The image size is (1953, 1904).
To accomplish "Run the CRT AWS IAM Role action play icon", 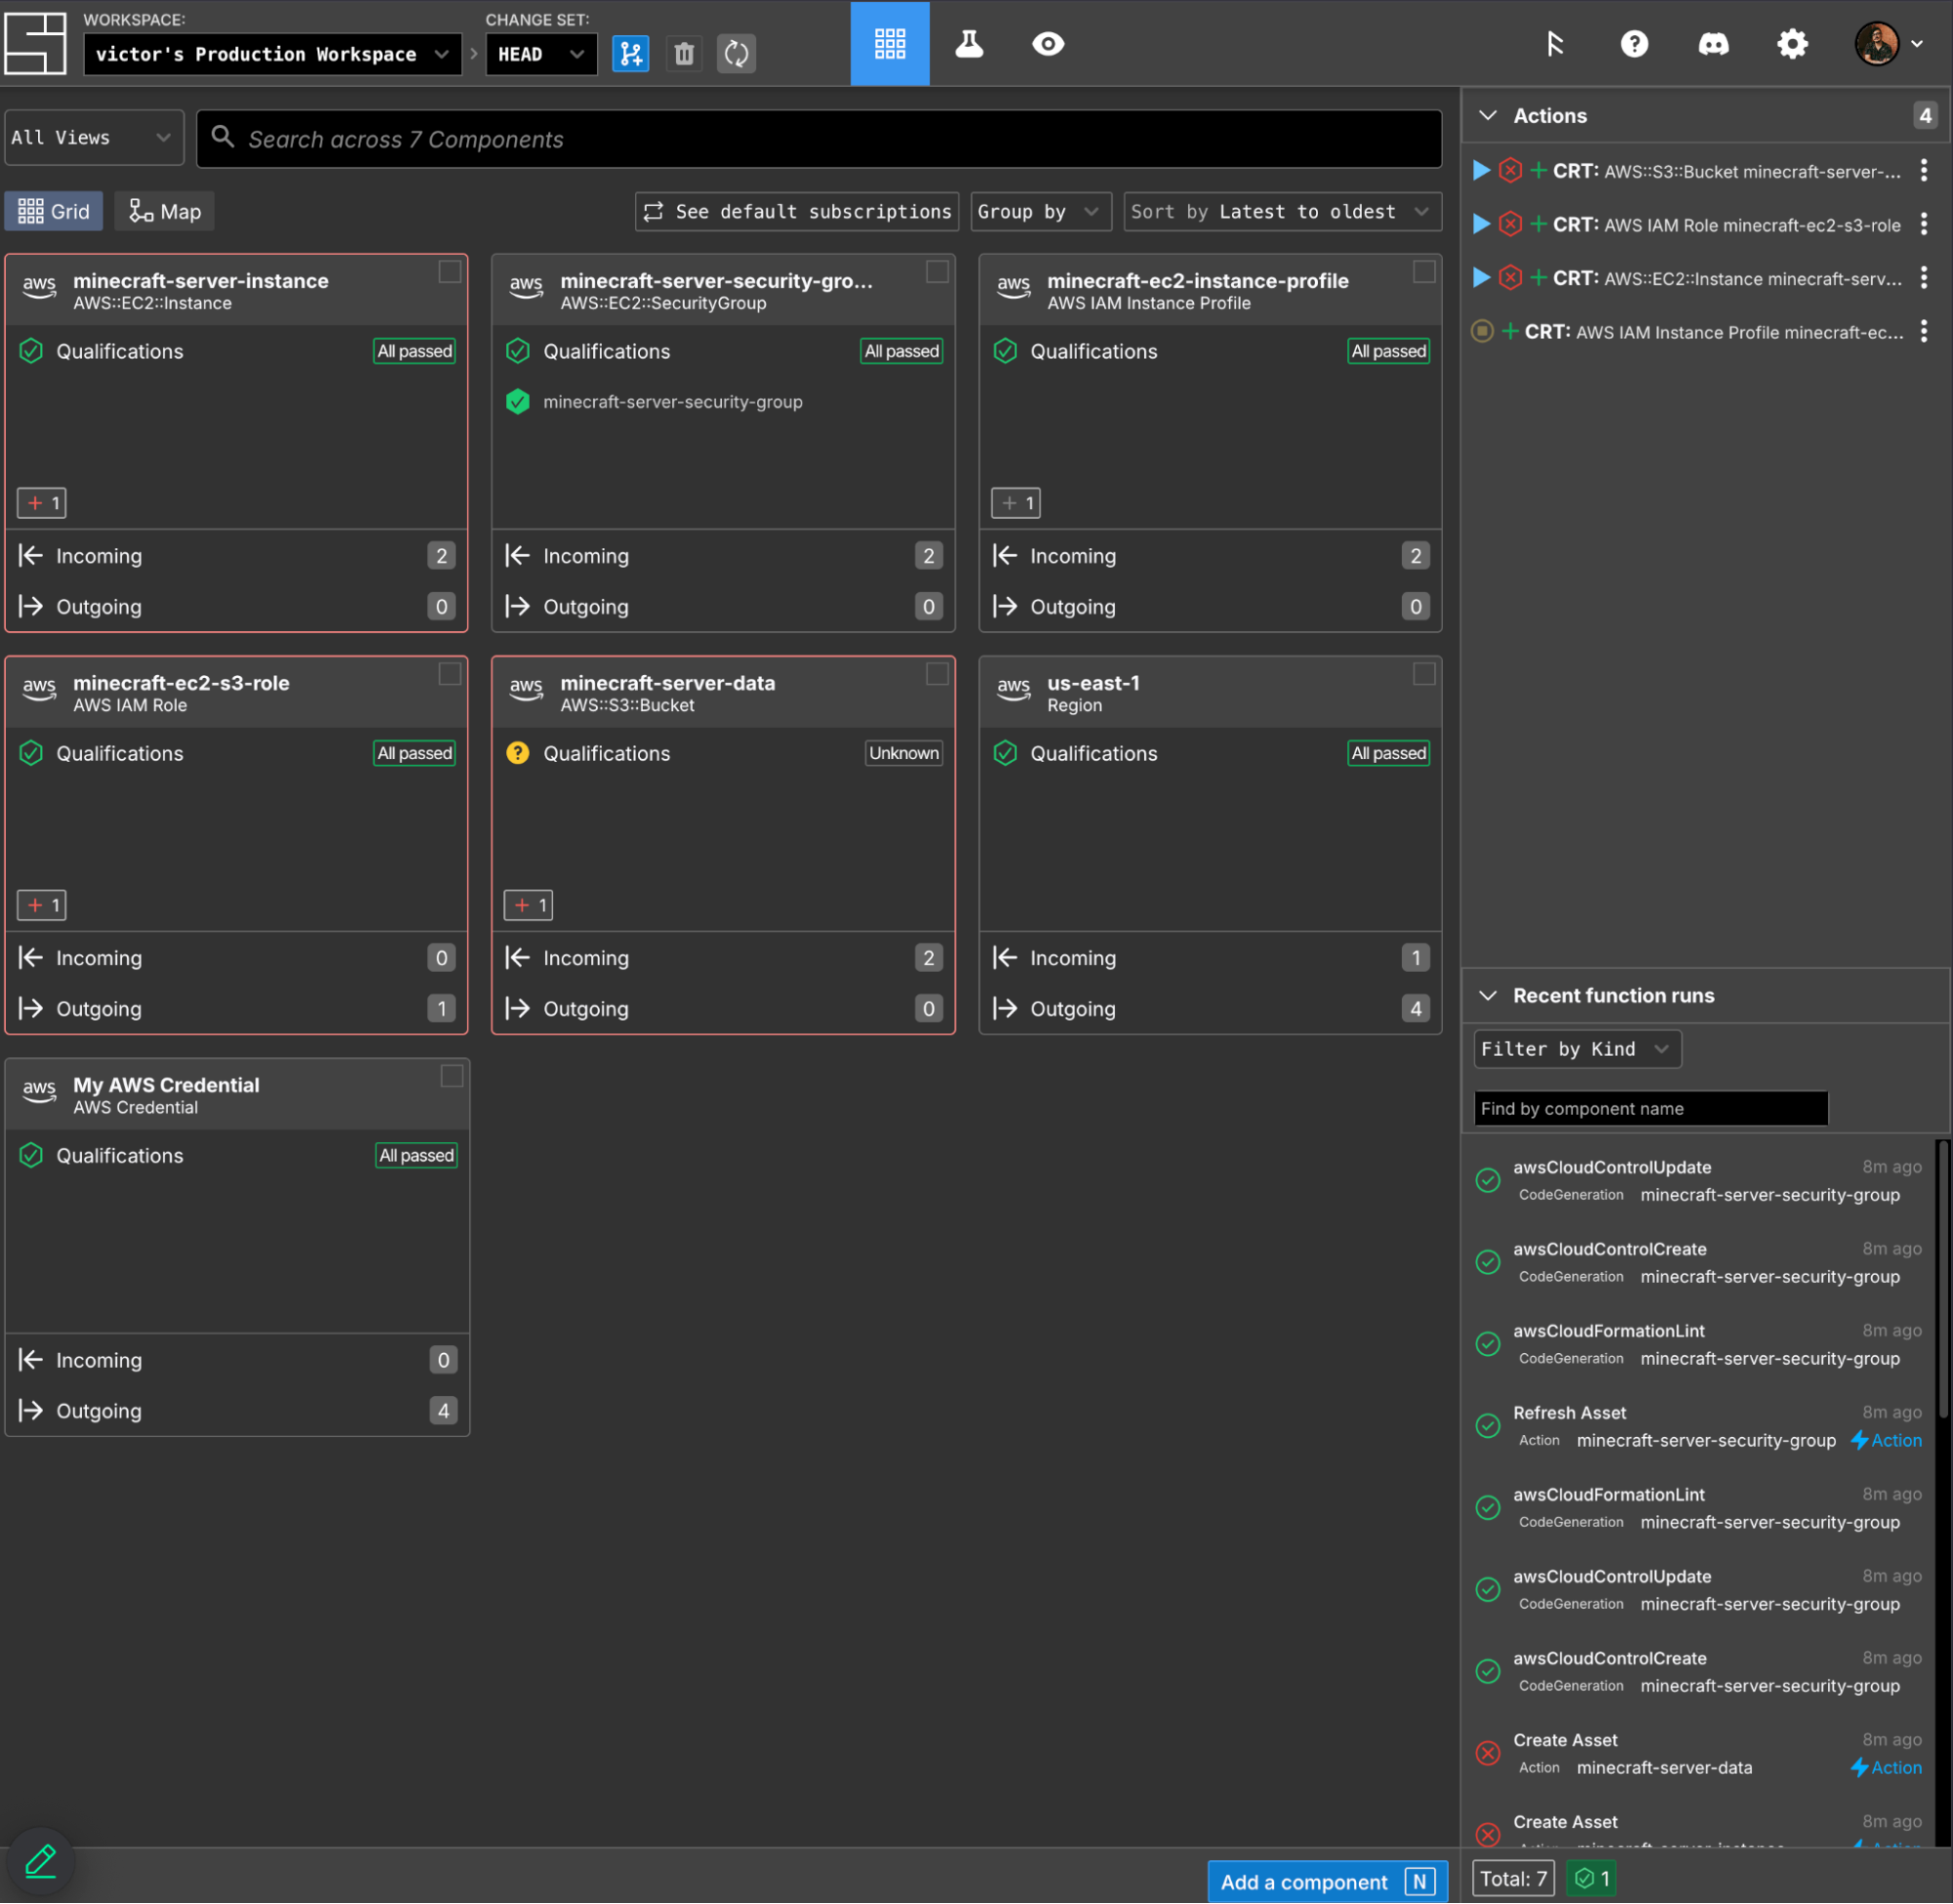I will pos(1482,224).
